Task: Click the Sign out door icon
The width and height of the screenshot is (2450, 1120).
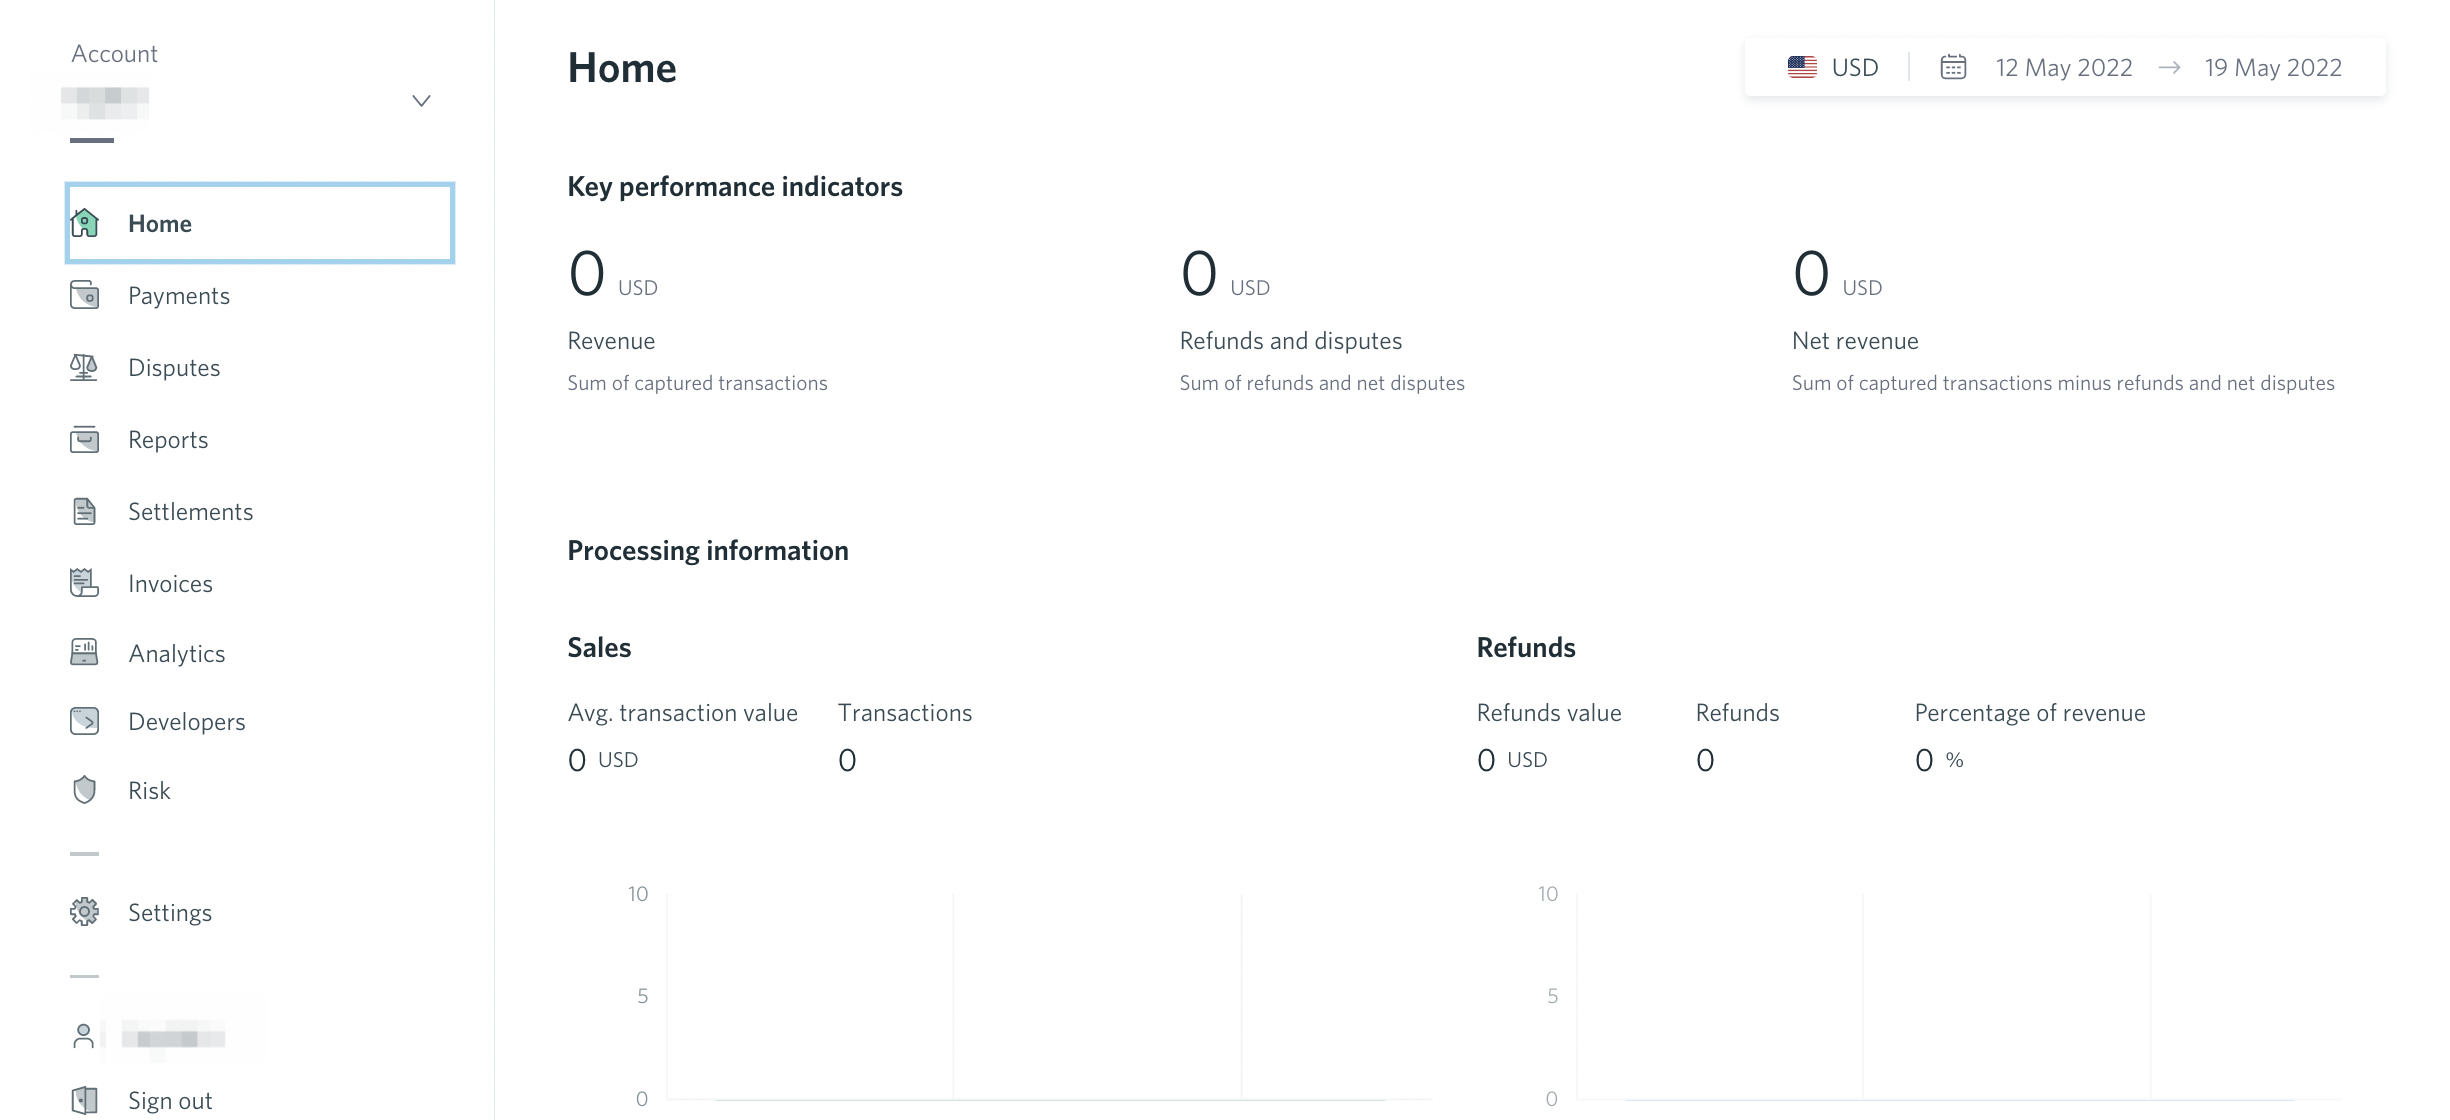Action: click(85, 1100)
